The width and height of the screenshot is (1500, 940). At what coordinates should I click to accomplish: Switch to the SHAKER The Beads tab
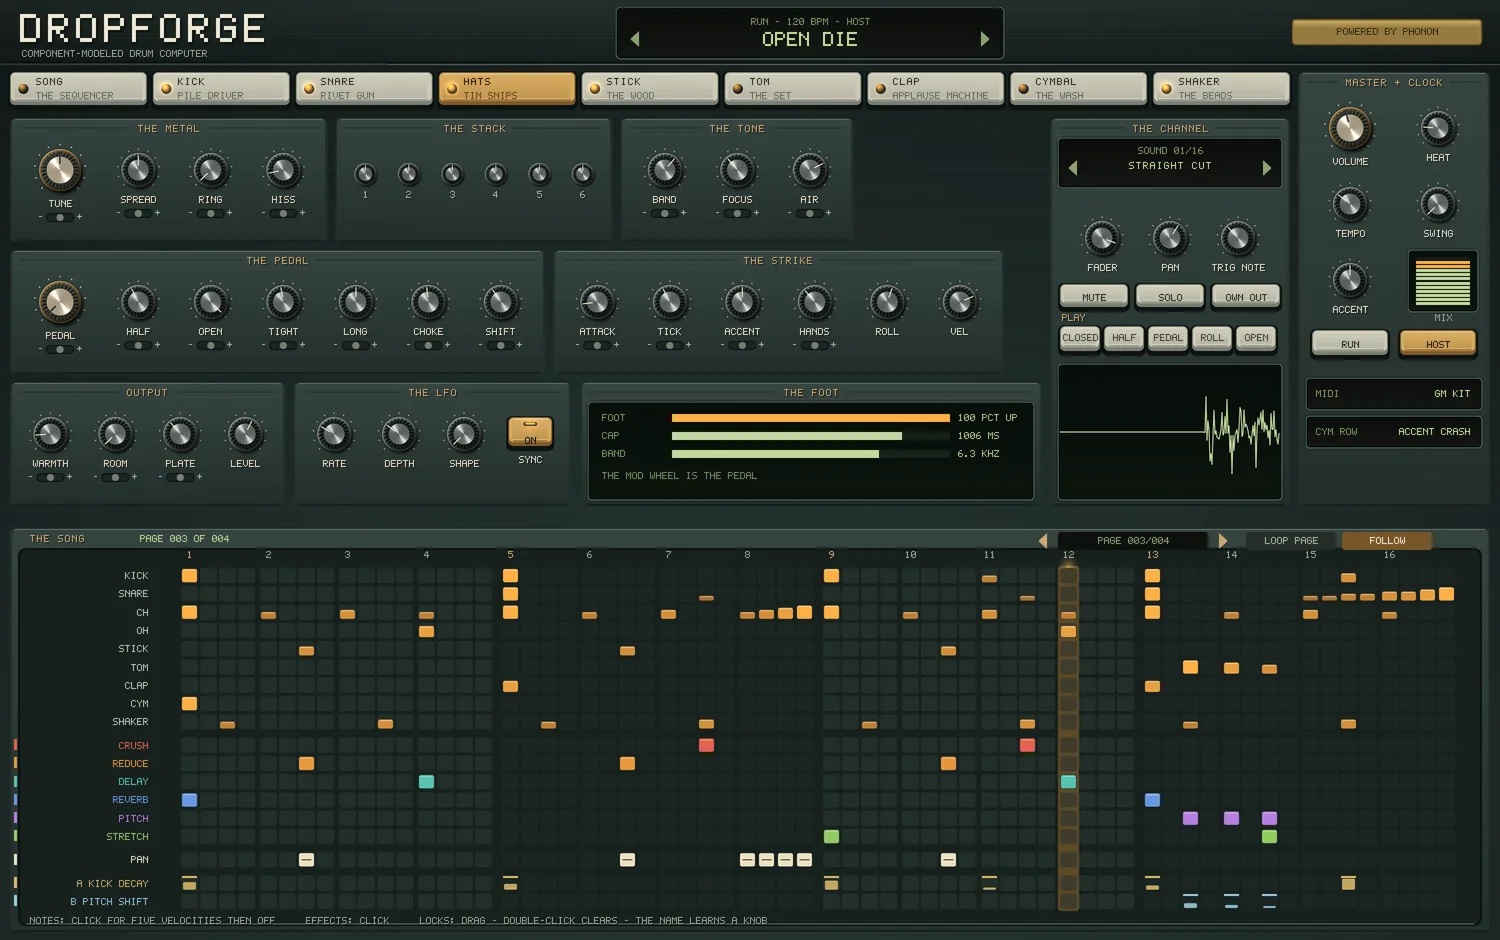[1221, 88]
